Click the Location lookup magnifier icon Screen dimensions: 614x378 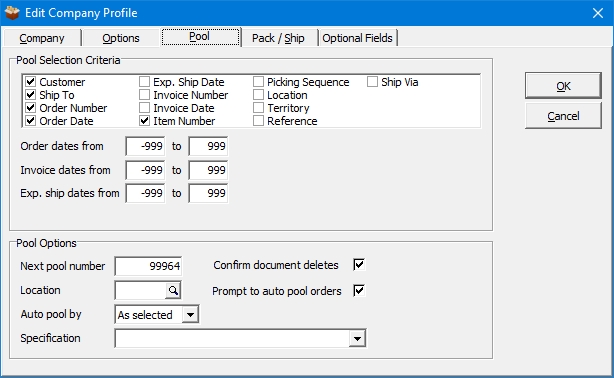(x=173, y=291)
